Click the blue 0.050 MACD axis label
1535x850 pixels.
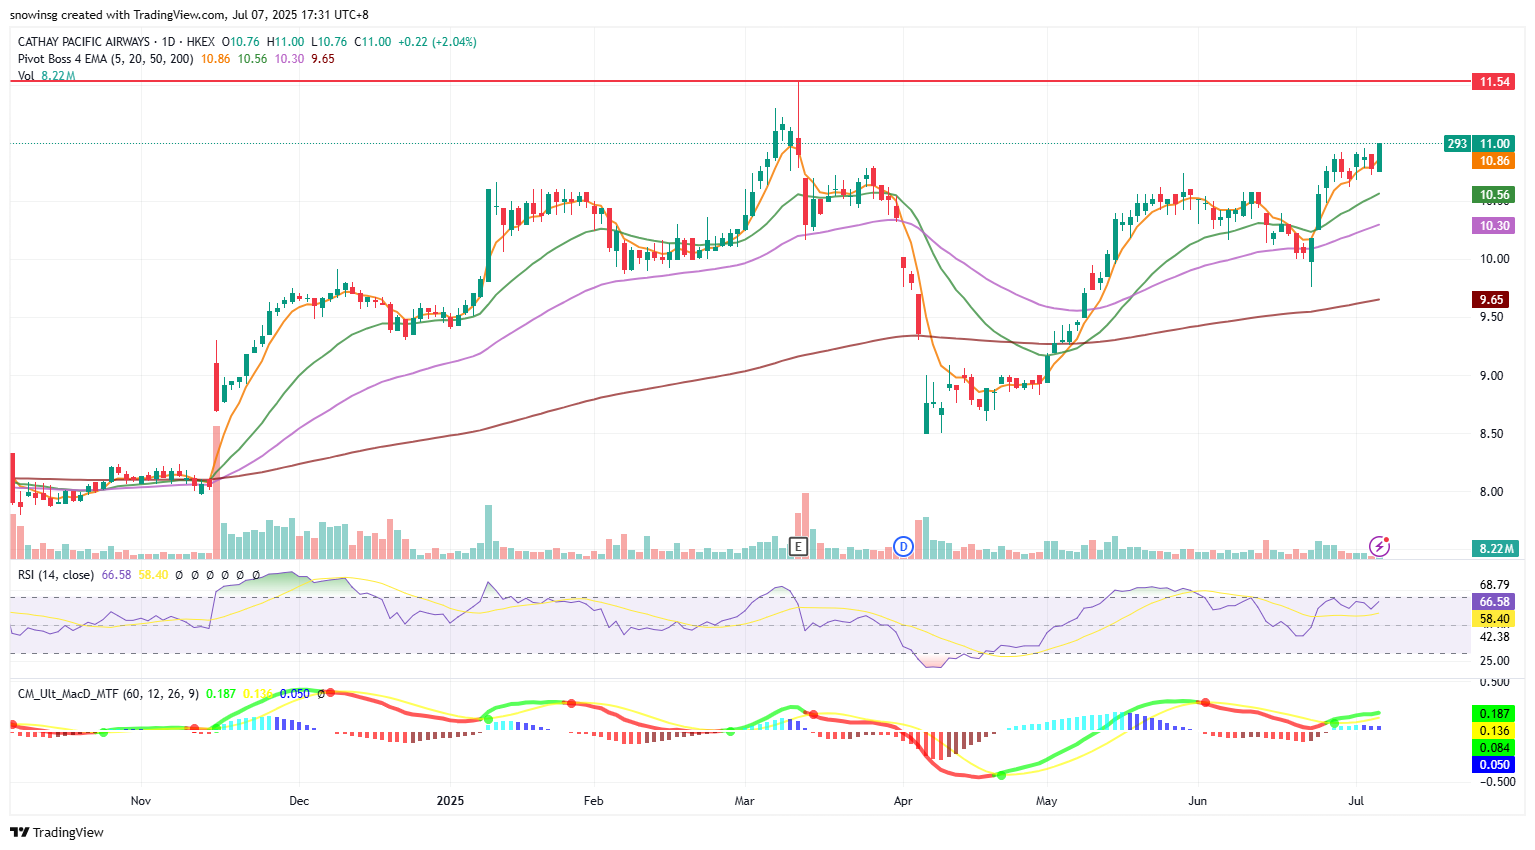click(x=1495, y=765)
